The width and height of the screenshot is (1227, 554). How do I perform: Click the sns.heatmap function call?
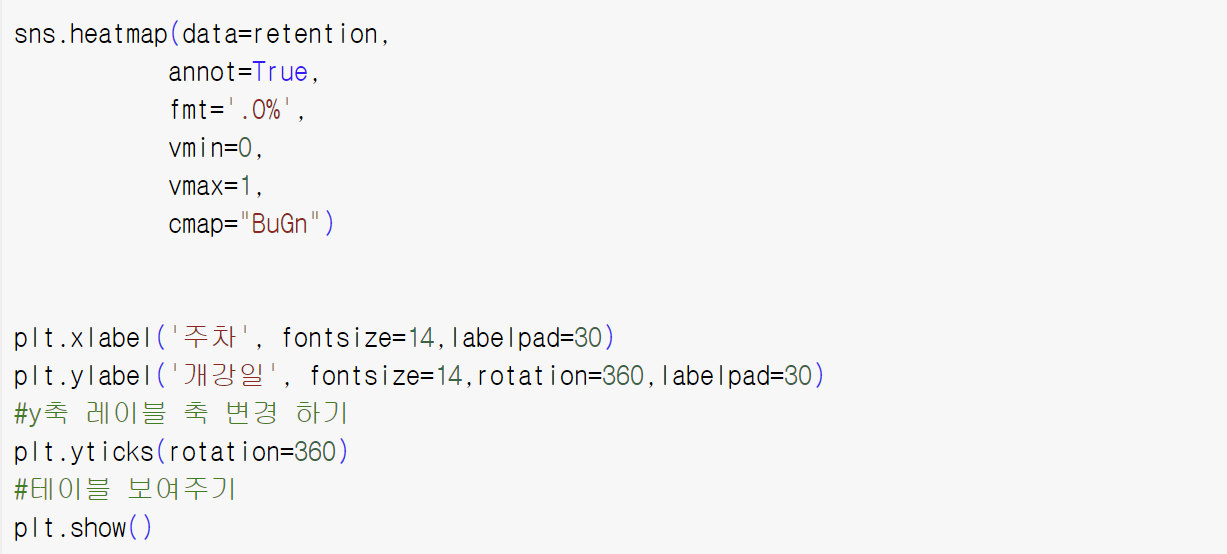pos(90,34)
